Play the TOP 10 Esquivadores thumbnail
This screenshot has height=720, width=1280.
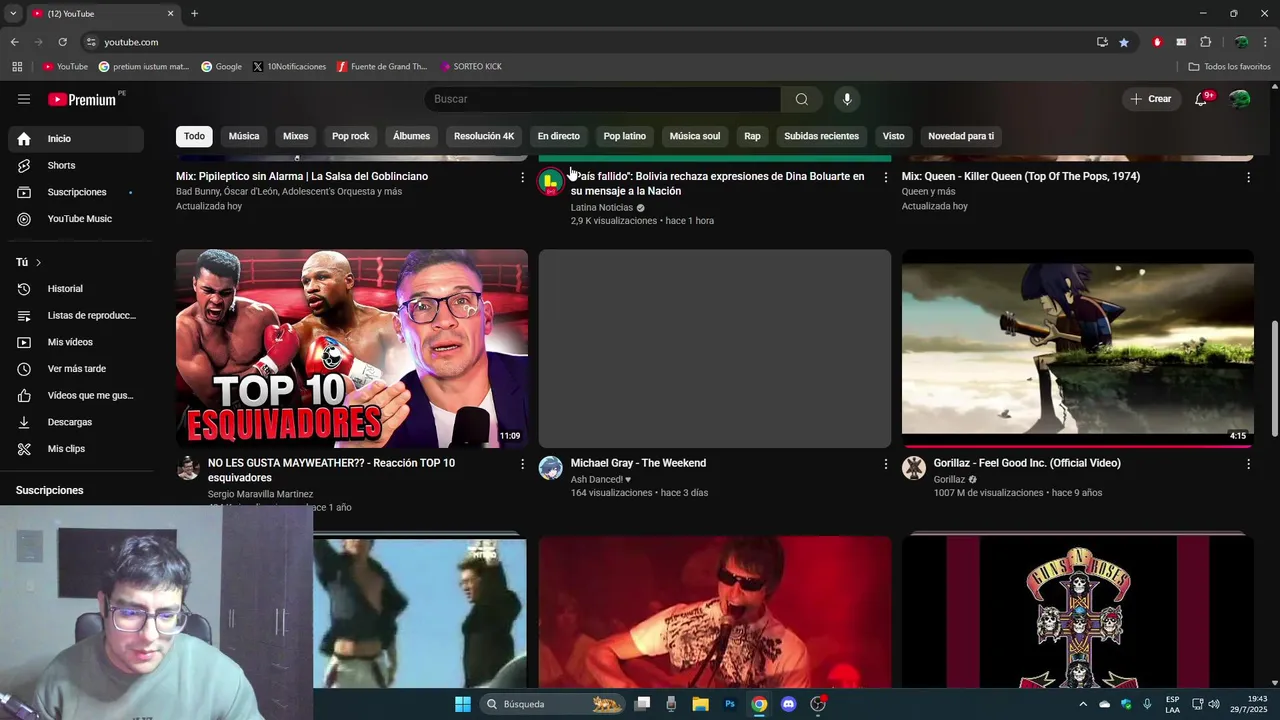352,349
